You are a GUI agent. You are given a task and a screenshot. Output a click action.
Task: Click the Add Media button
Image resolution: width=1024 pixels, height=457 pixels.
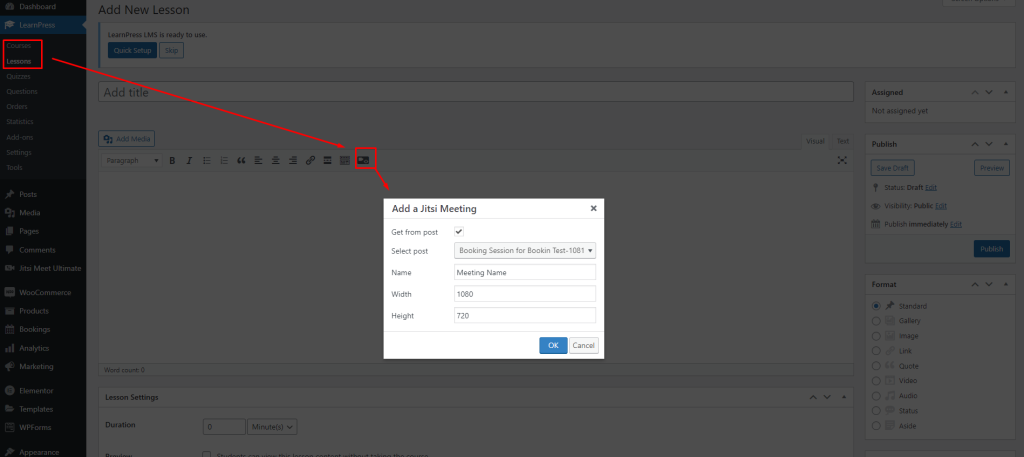127,139
